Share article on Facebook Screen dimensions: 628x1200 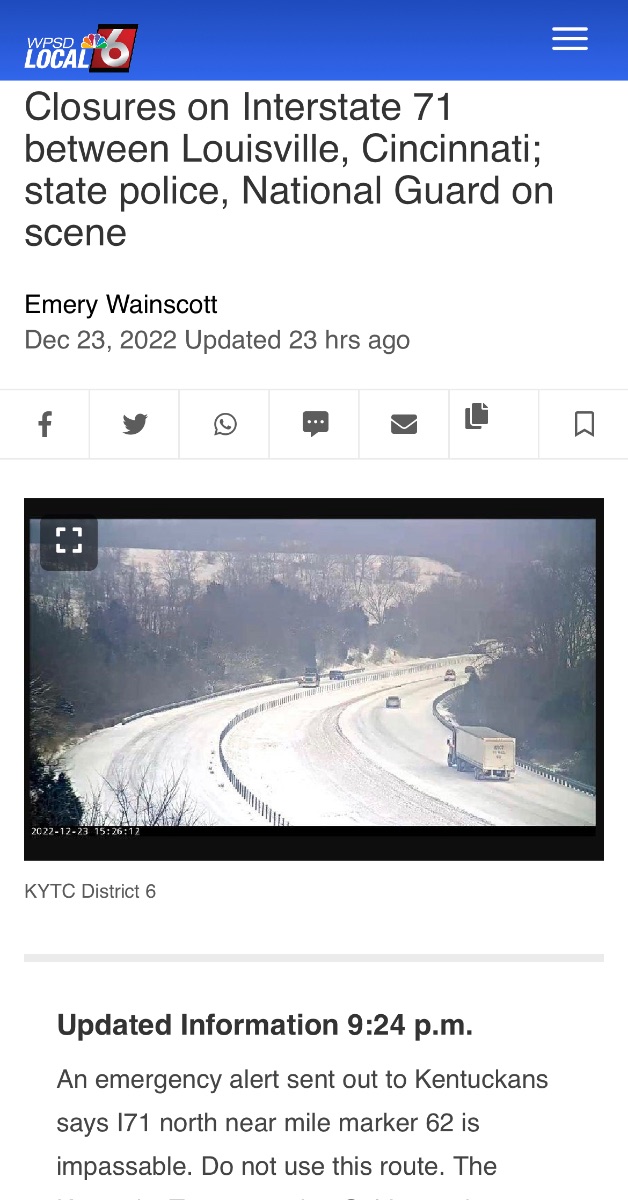45,424
